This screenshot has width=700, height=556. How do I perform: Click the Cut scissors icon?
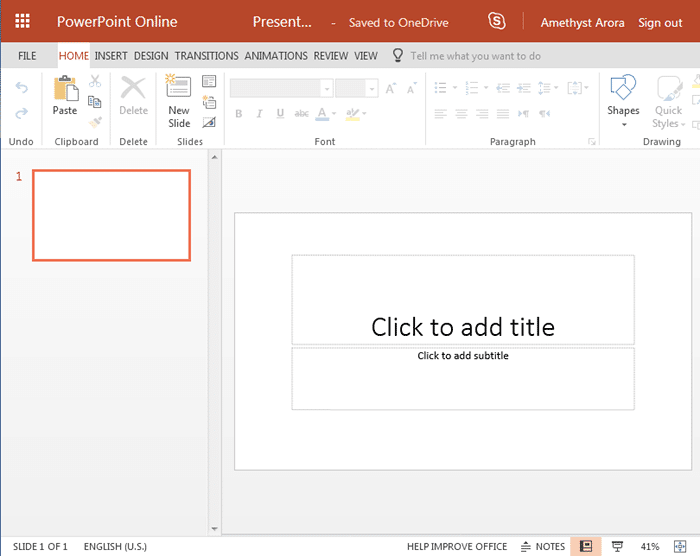click(x=95, y=81)
